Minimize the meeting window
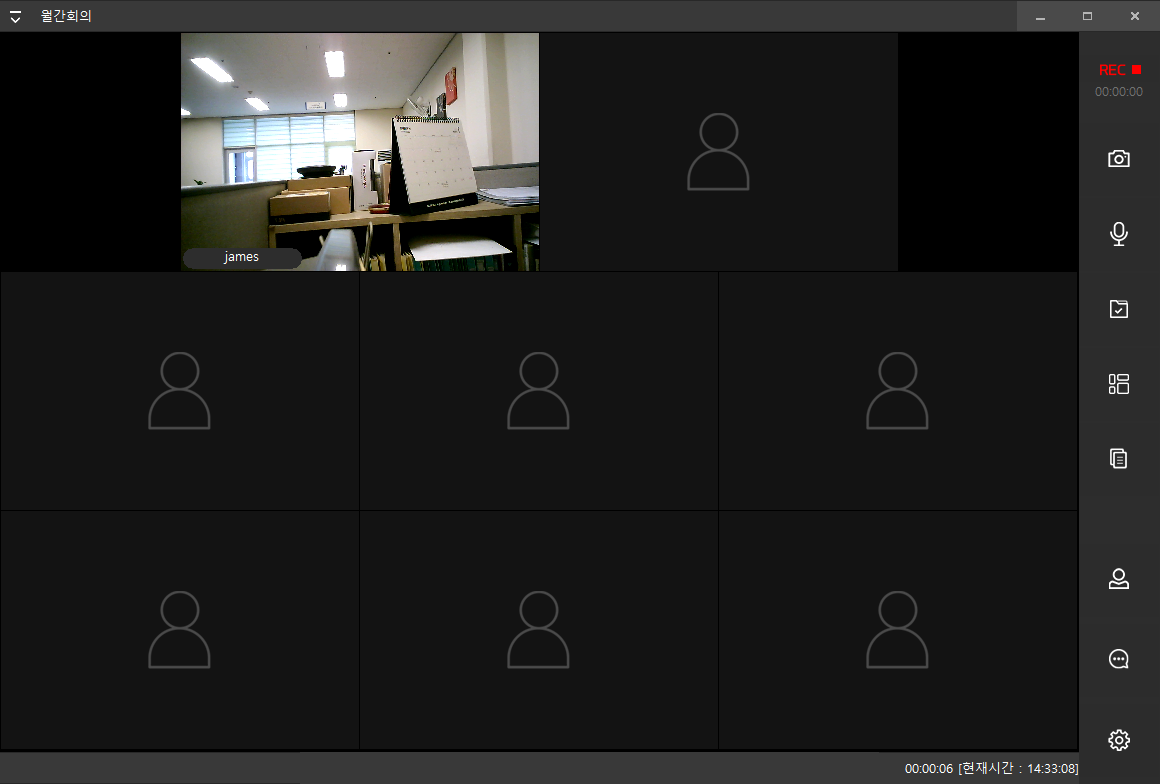 coord(1040,16)
